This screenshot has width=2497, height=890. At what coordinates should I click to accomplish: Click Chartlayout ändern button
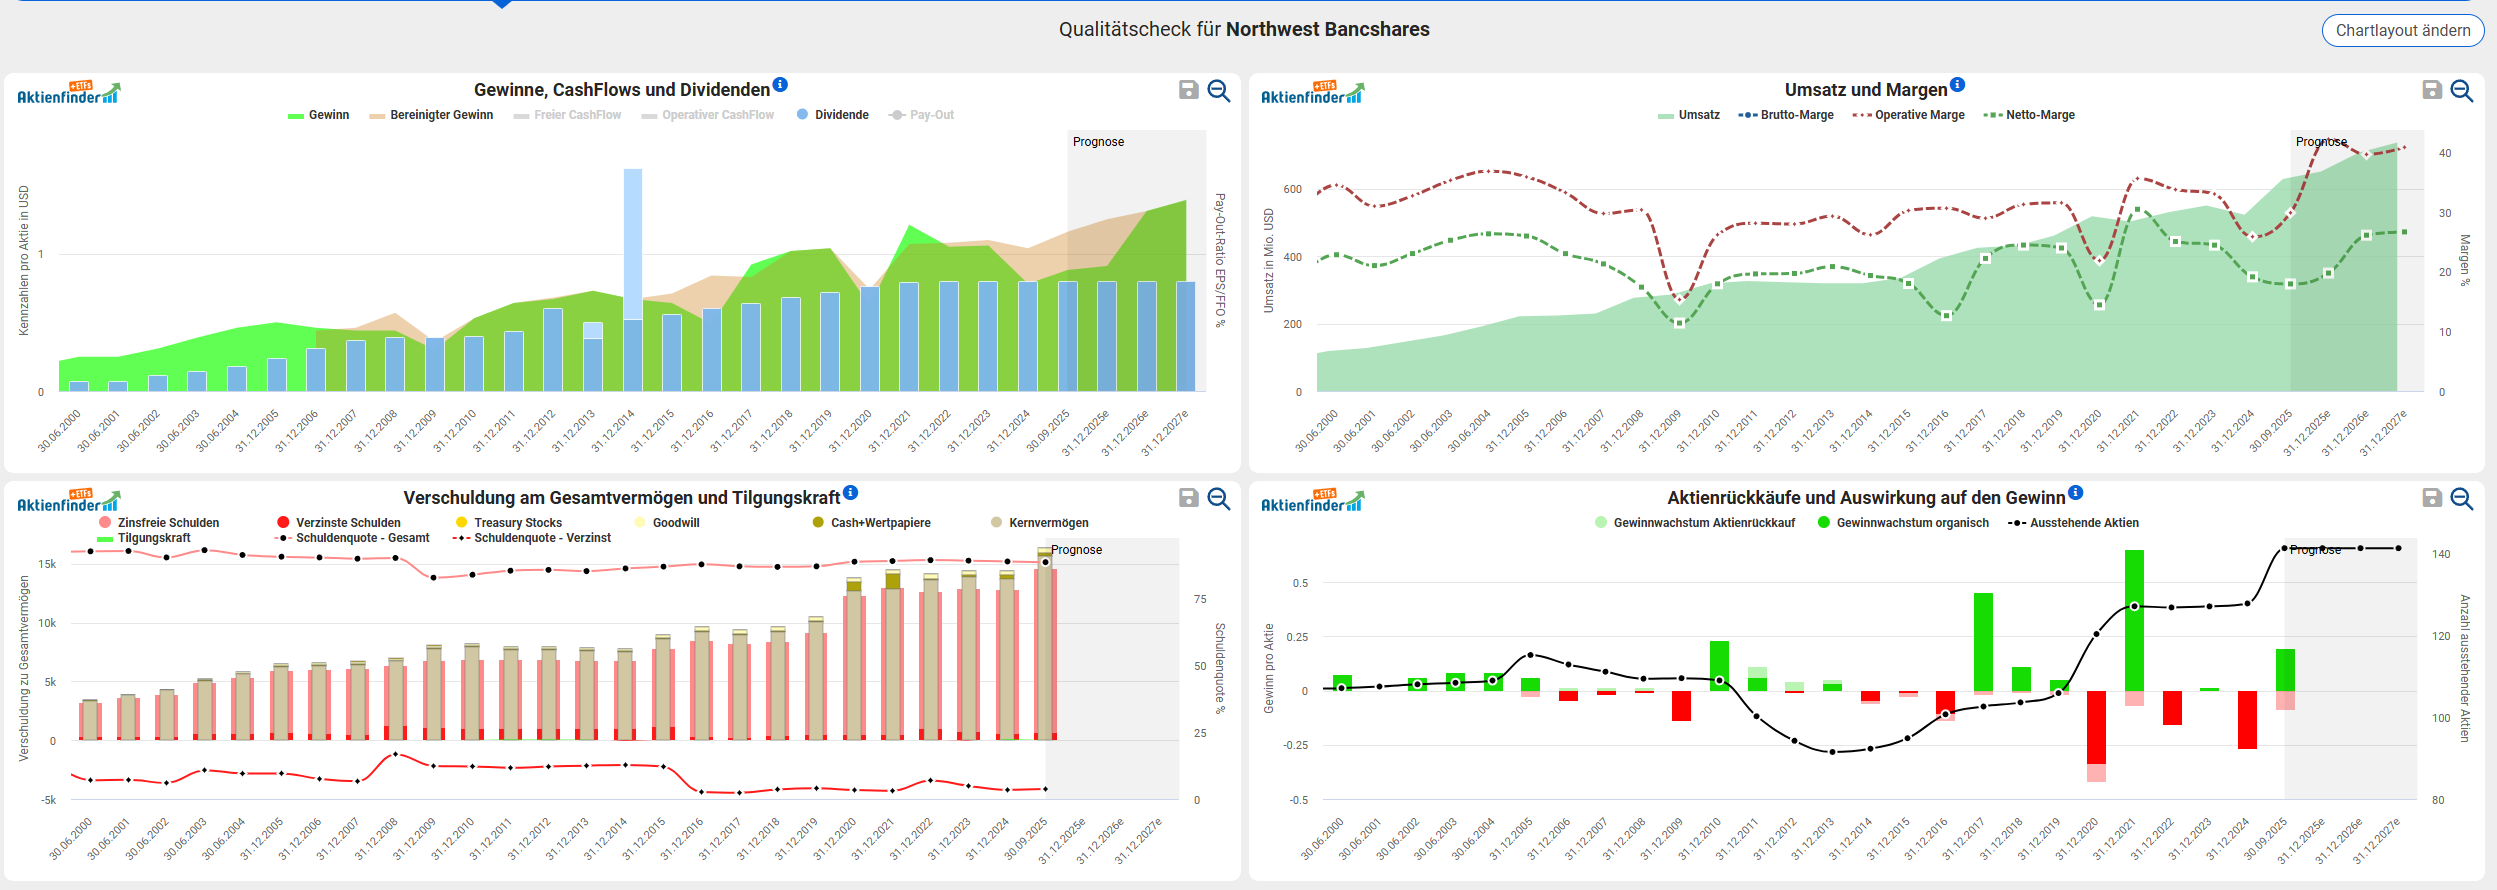coord(2402,30)
